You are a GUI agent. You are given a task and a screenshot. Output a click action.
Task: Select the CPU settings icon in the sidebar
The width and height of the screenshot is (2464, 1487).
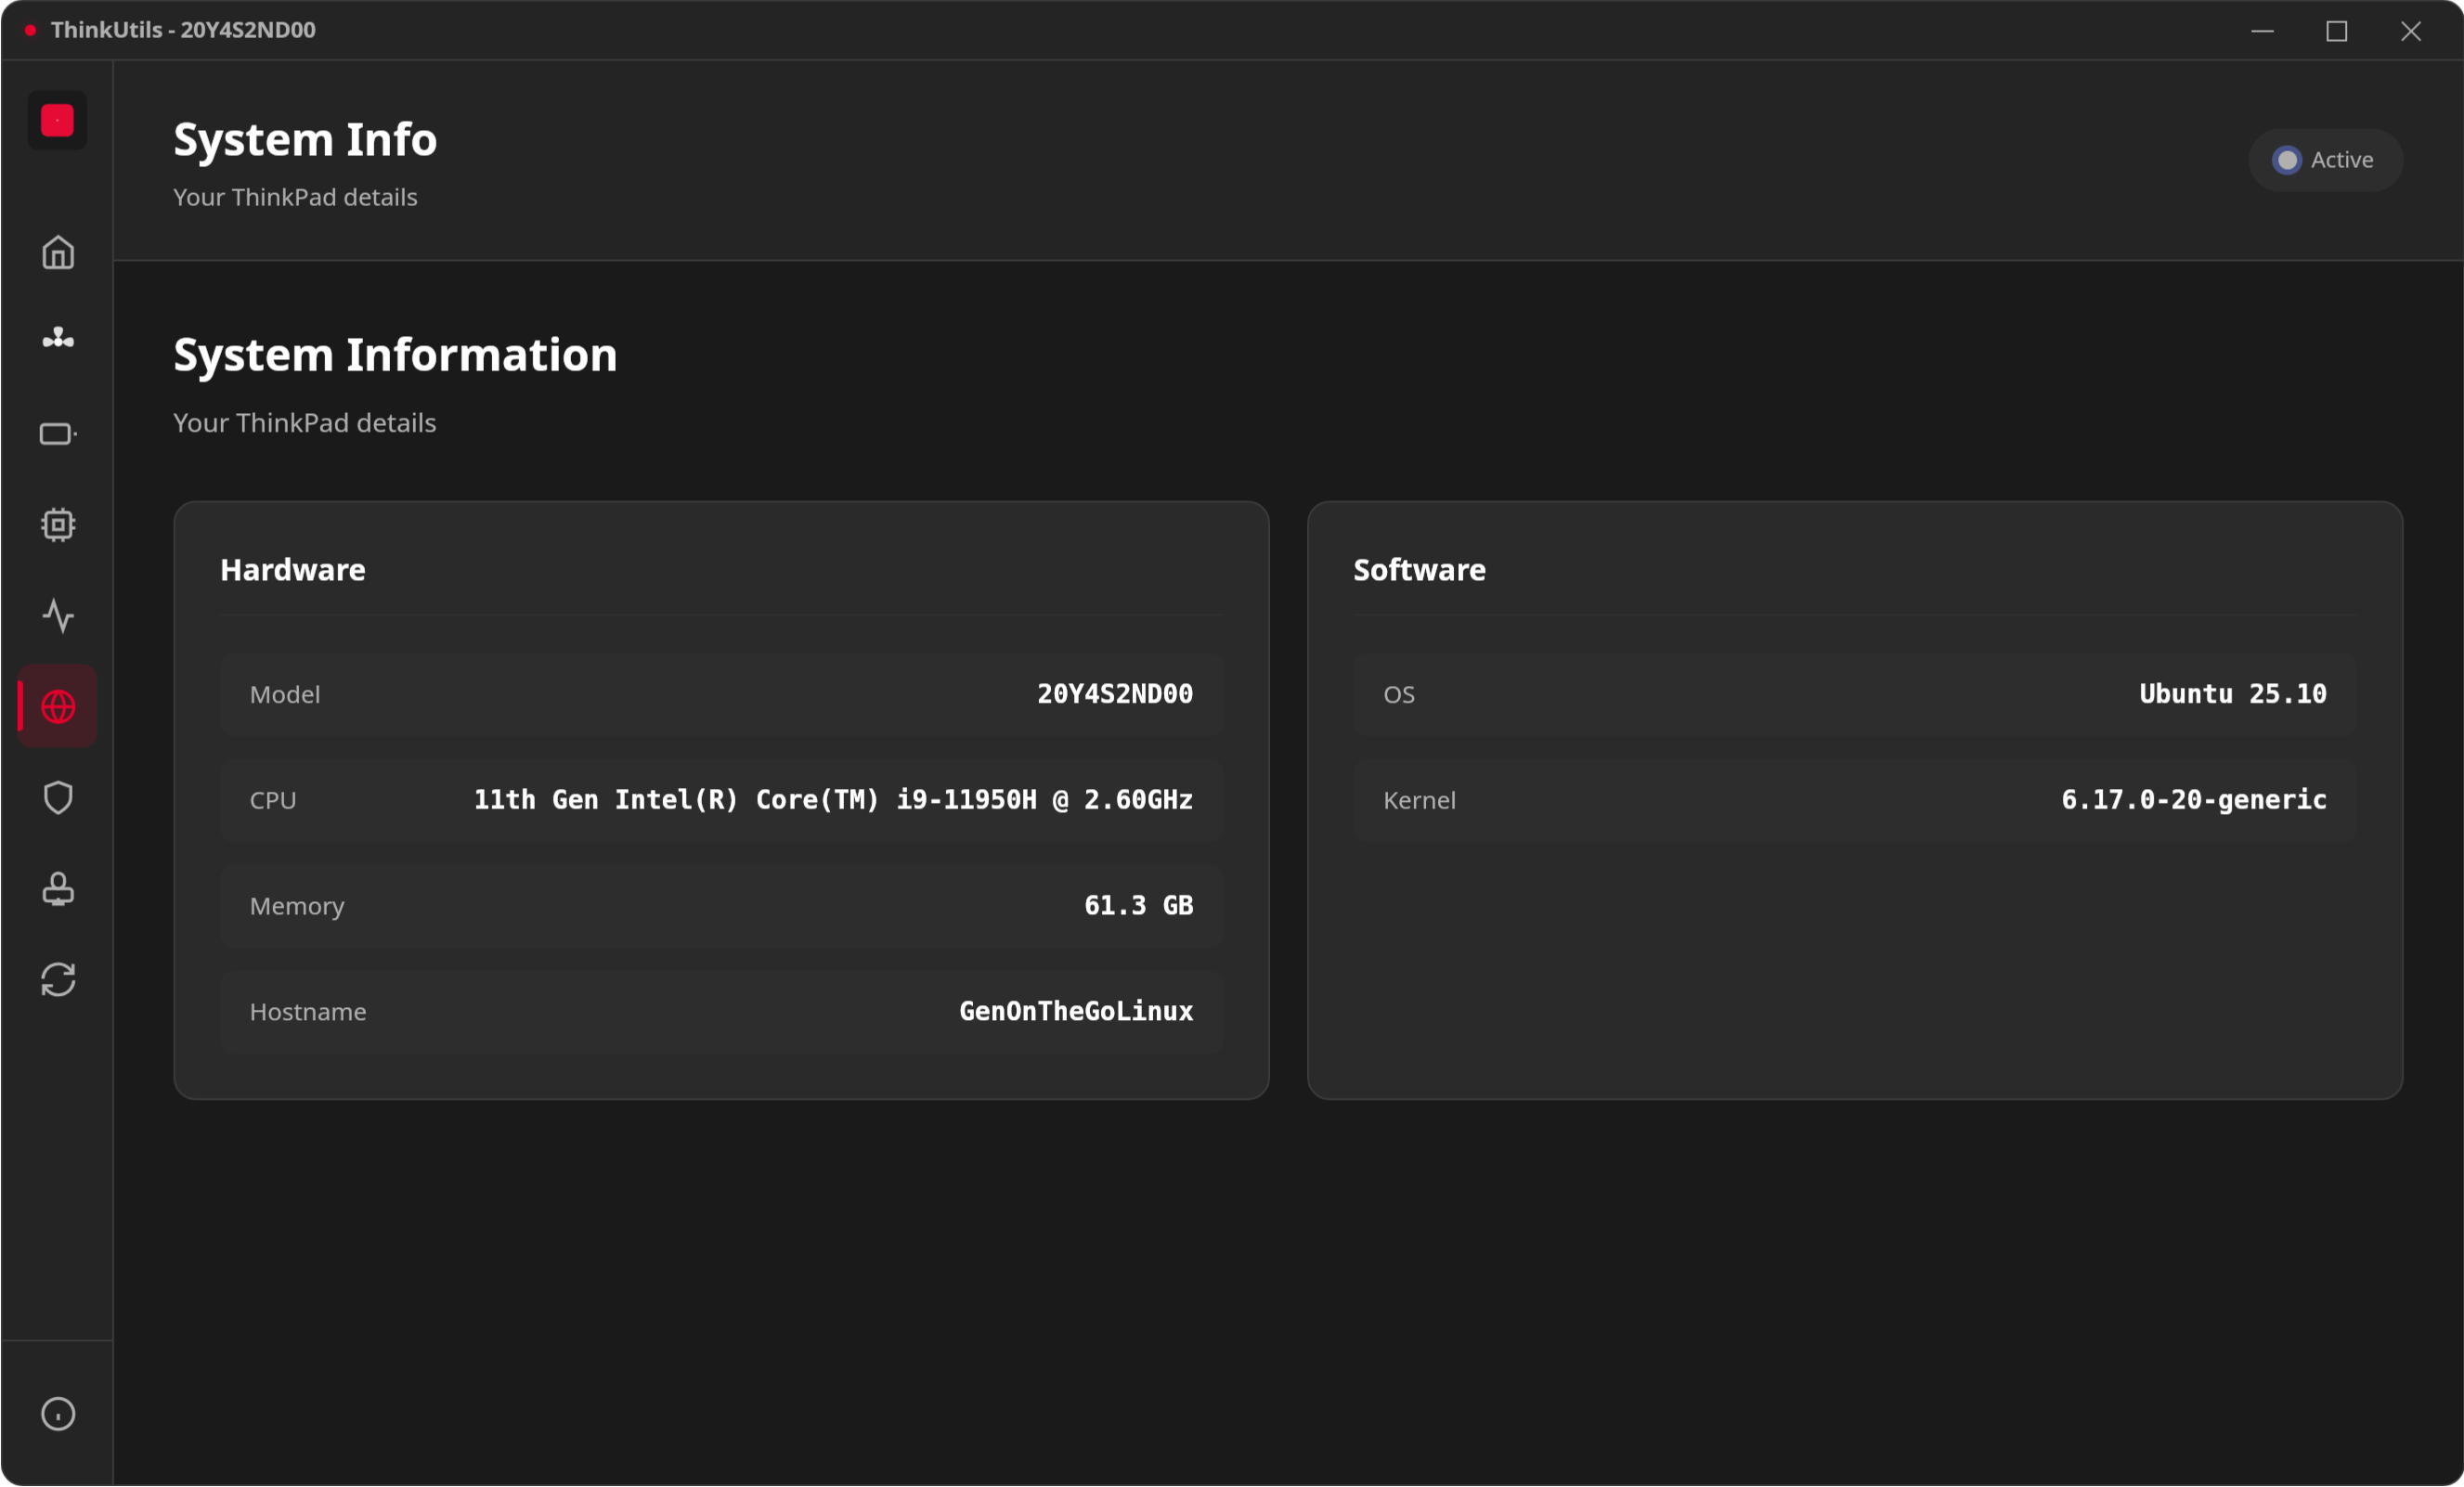tap(57, 524)
